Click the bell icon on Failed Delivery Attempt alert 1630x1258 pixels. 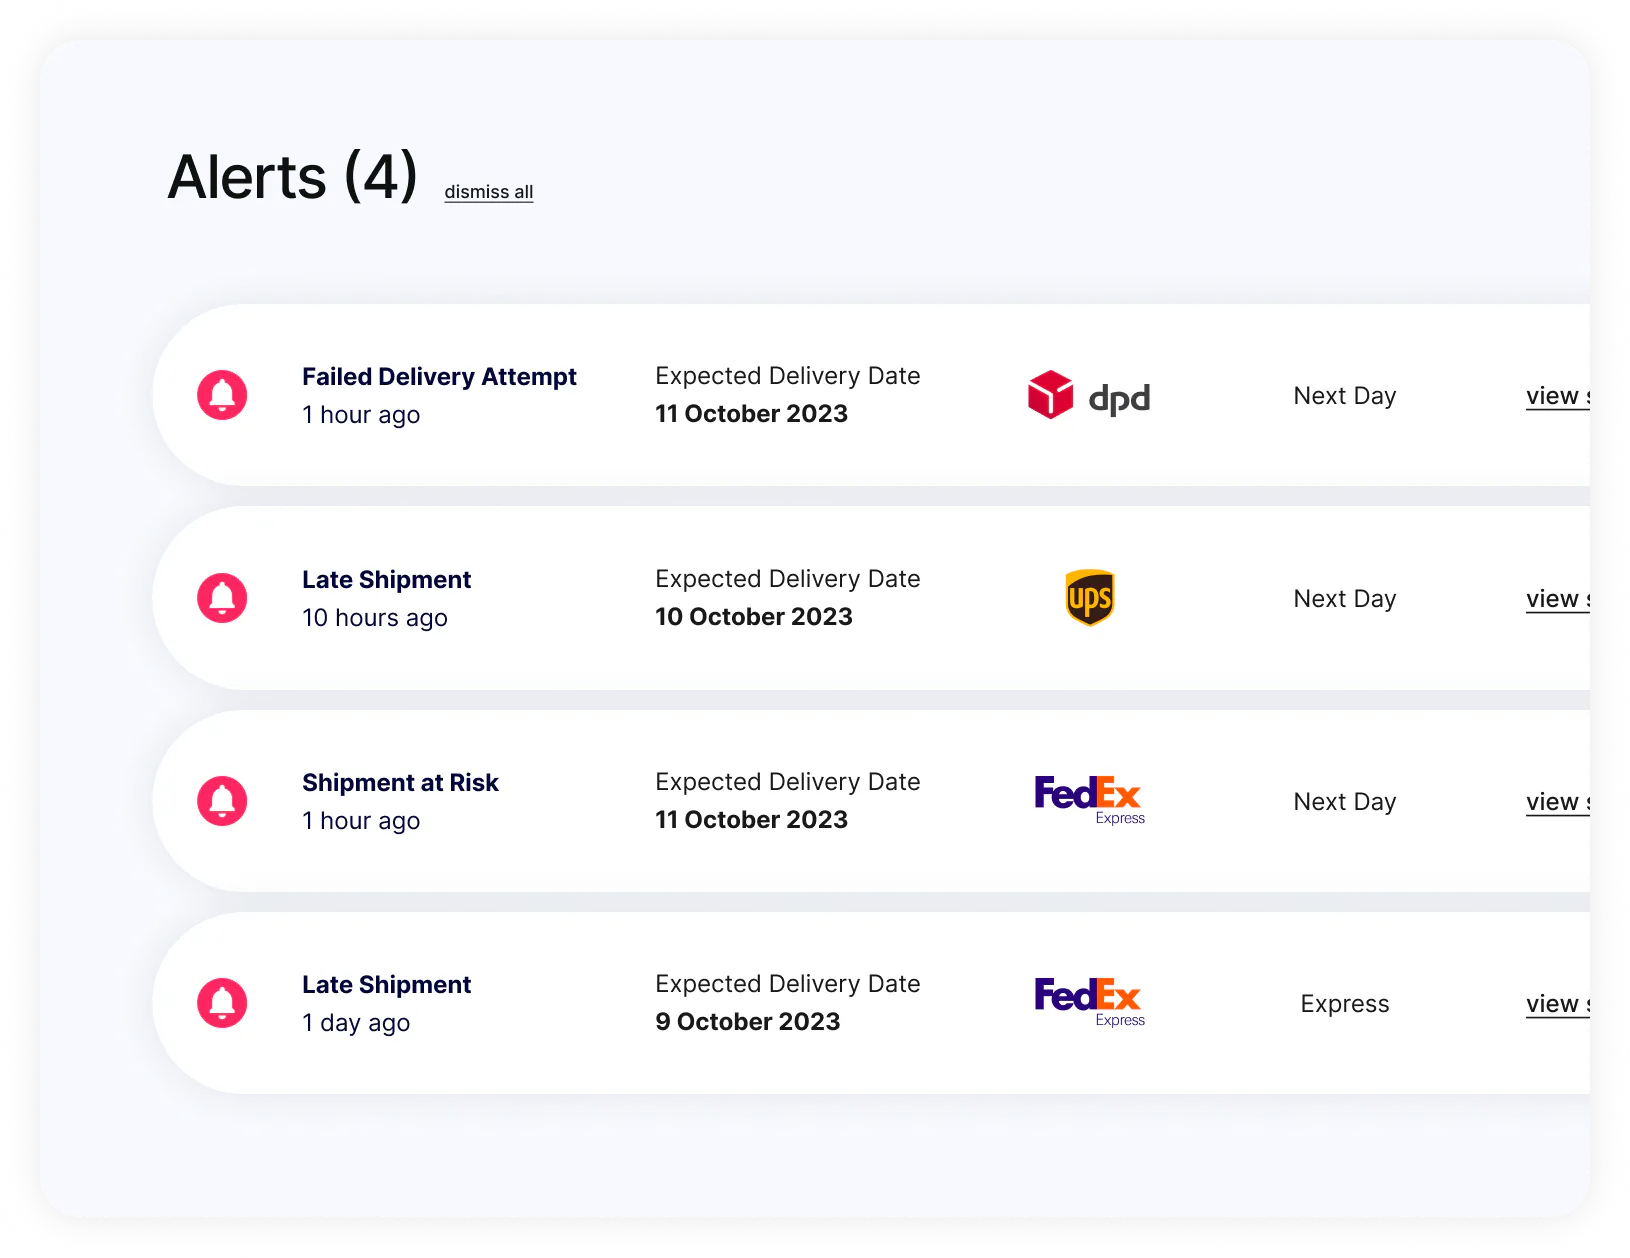(223, 395)
